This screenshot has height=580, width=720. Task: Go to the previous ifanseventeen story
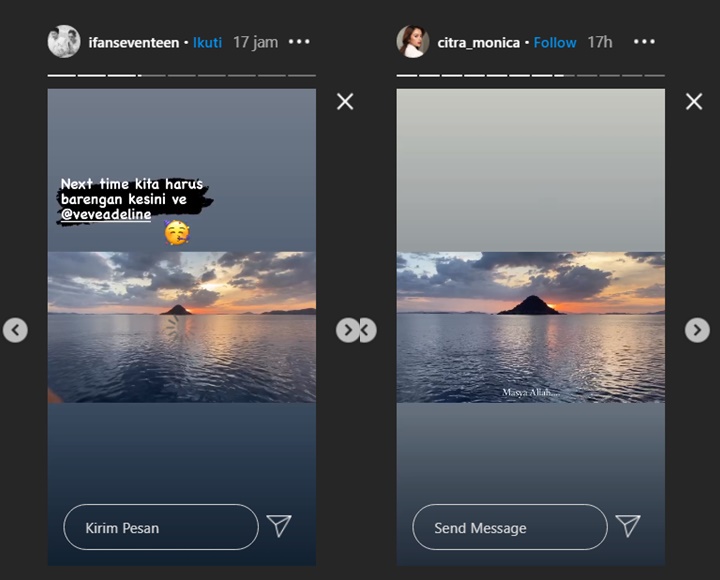point(15,330)
